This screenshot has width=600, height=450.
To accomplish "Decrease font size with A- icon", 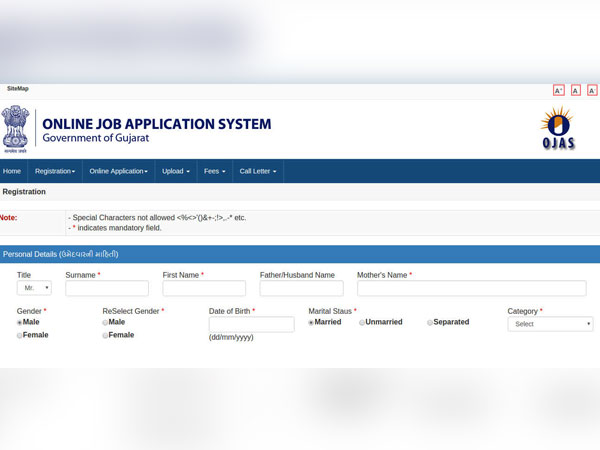I will pyautogui.click(x=592, y=91).
